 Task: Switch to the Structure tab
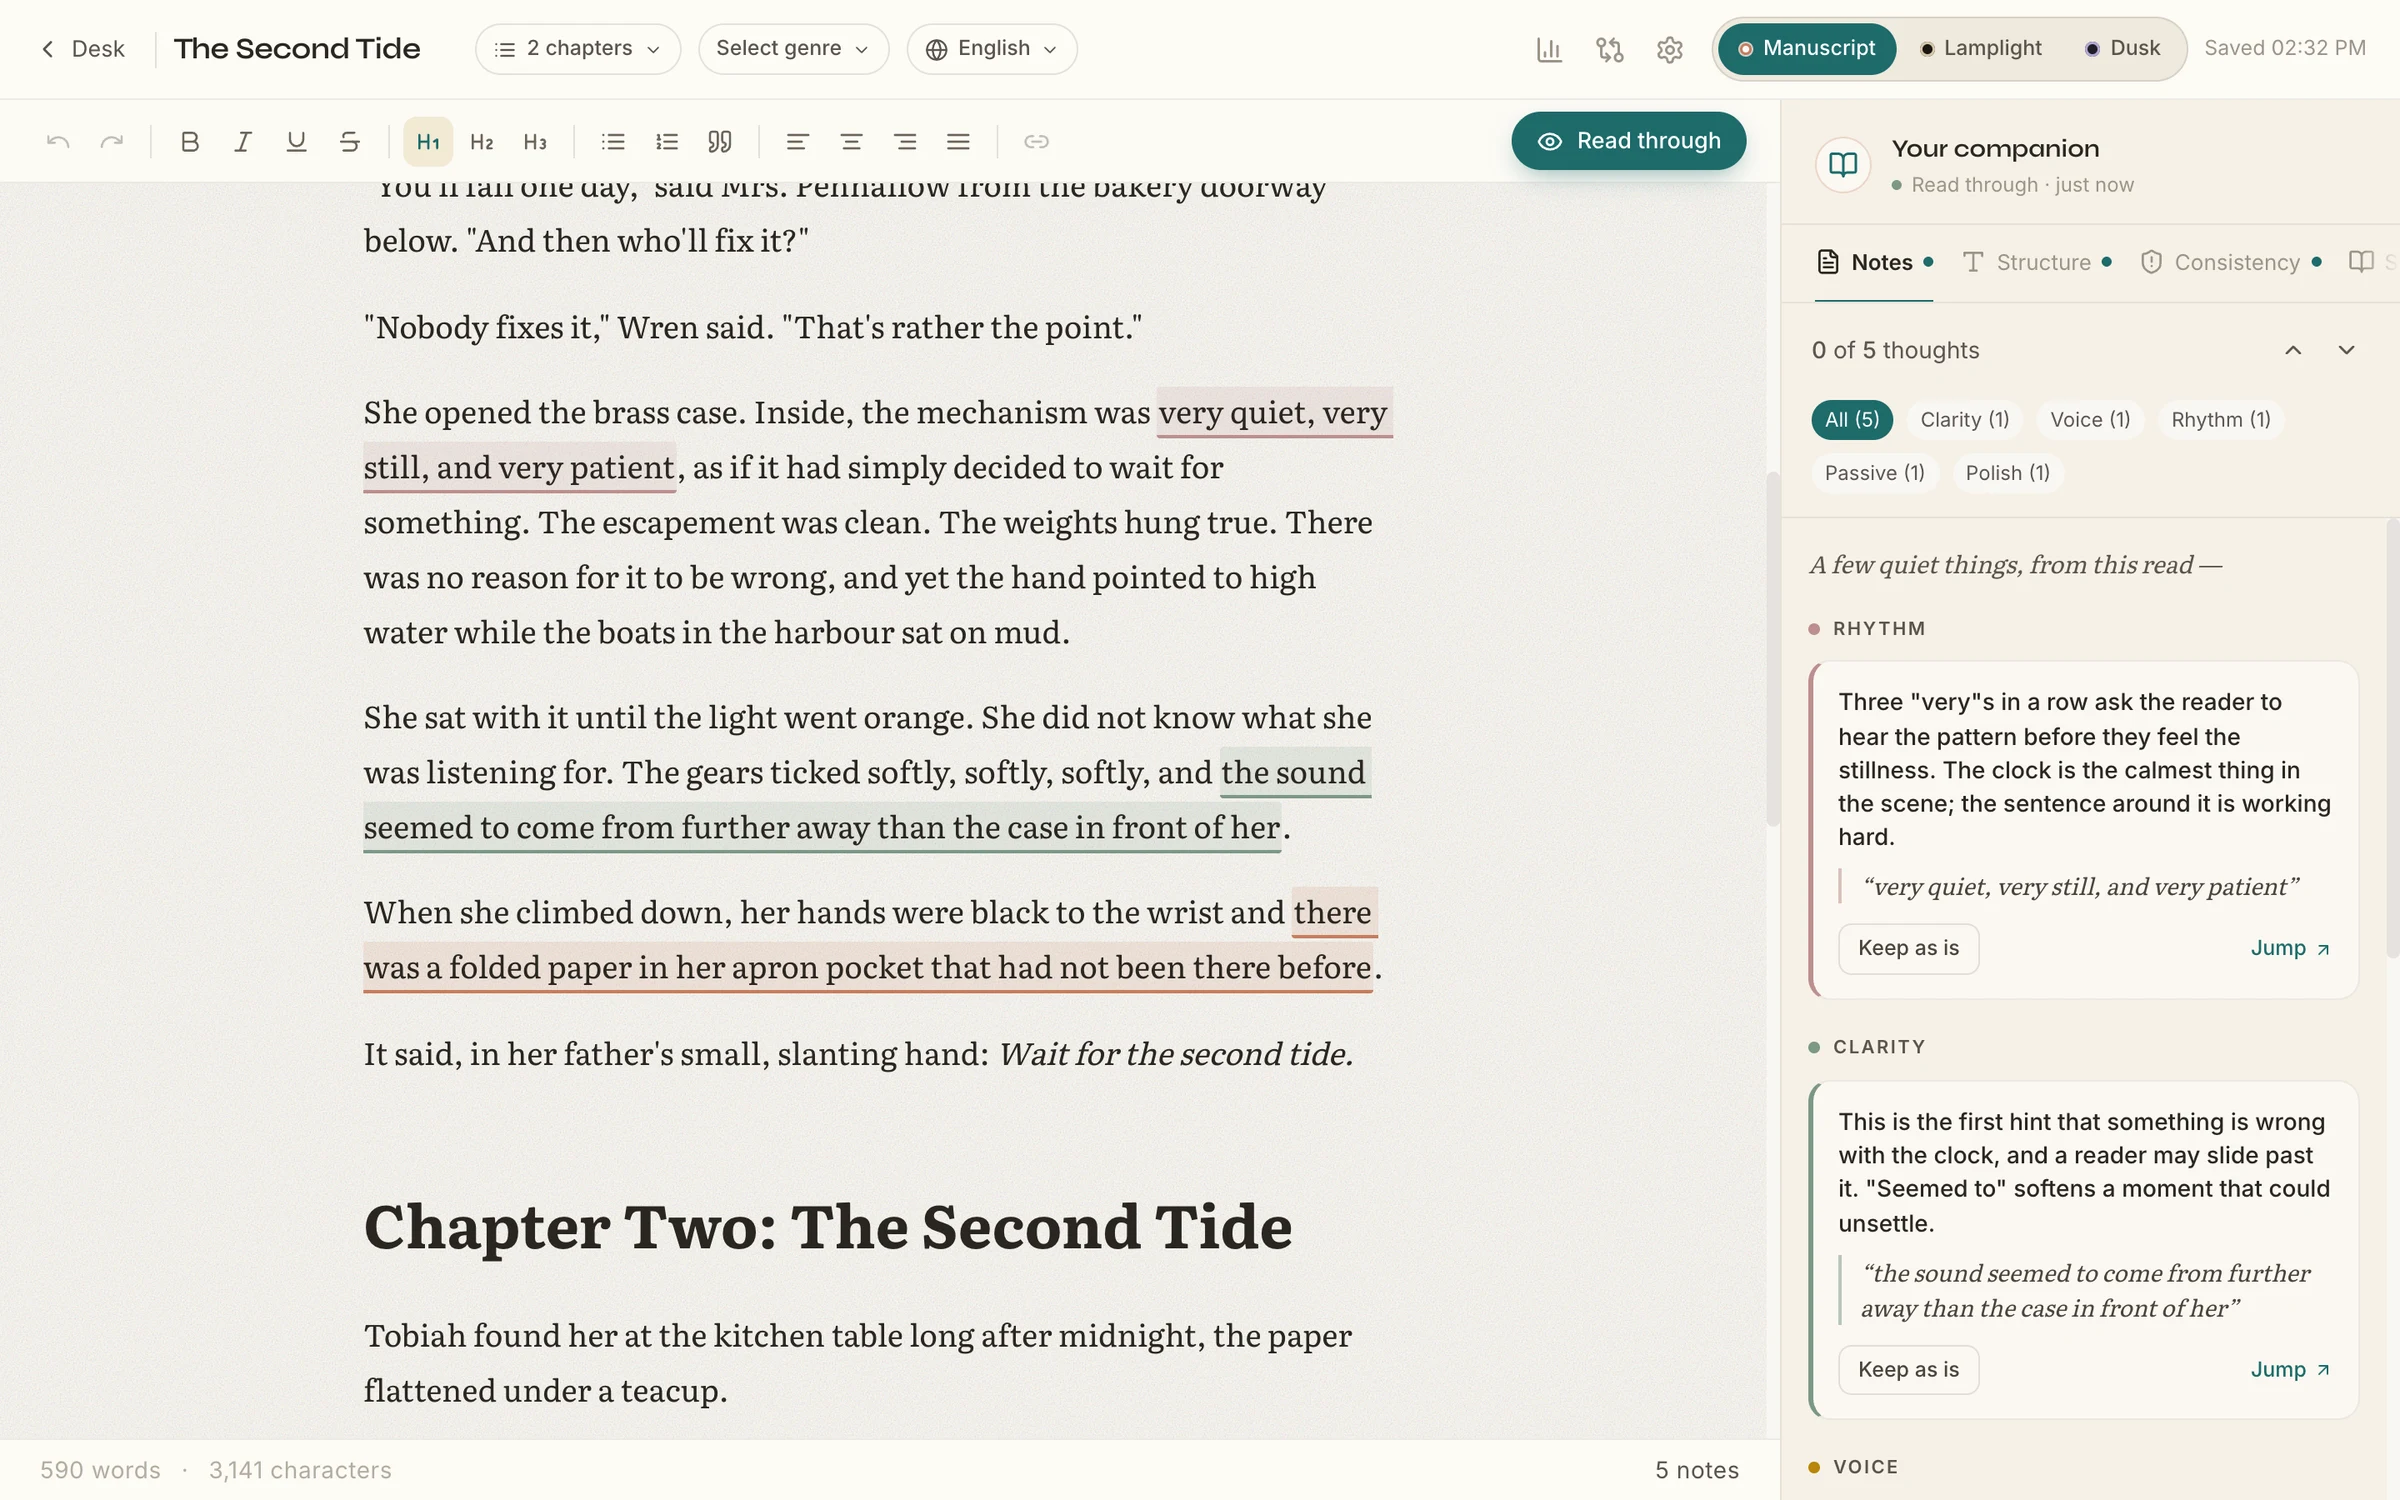(x=2036, y=263)
